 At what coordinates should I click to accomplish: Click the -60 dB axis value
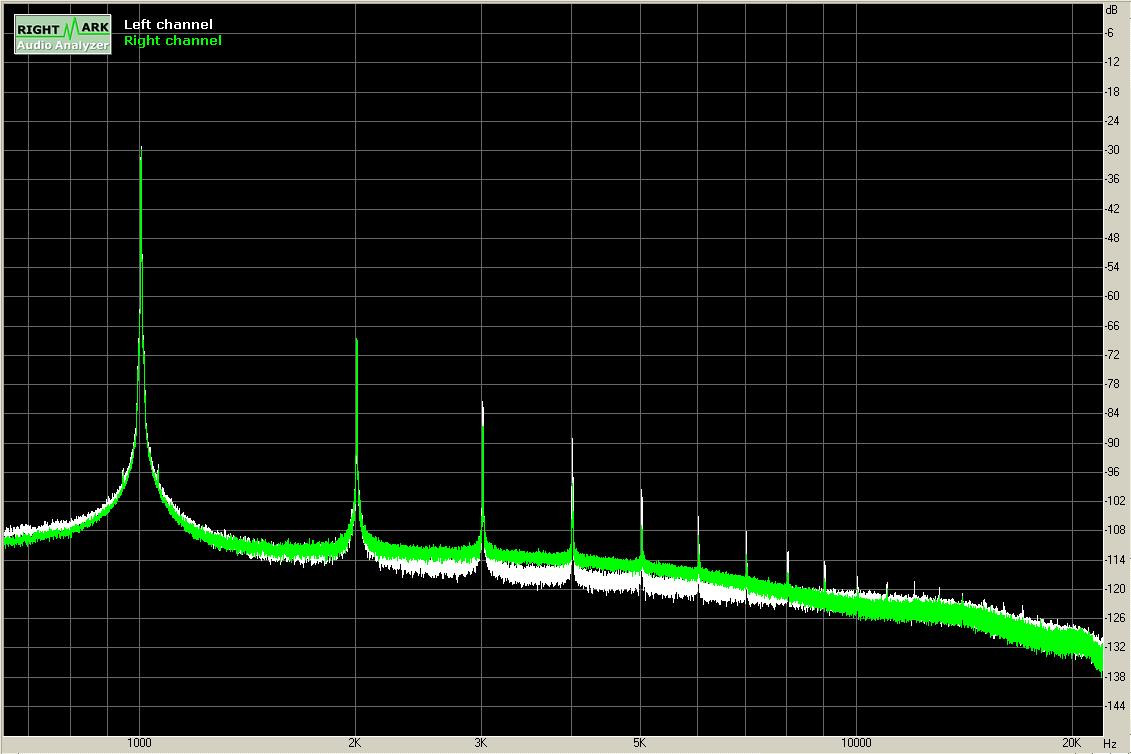(1112, 296)
